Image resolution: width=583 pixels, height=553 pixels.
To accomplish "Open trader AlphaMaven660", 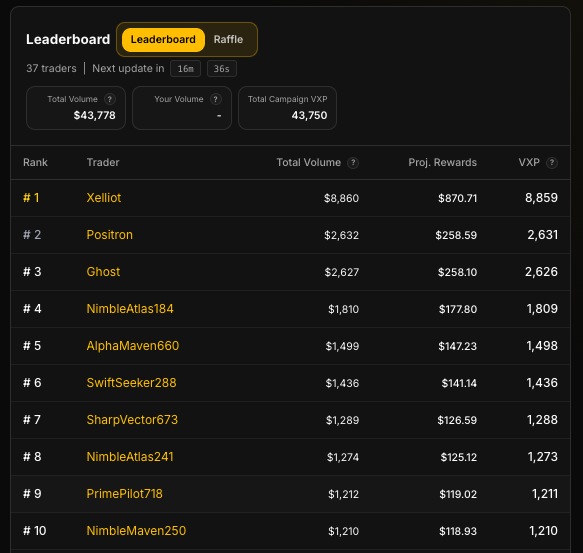I will click(132, 346).
